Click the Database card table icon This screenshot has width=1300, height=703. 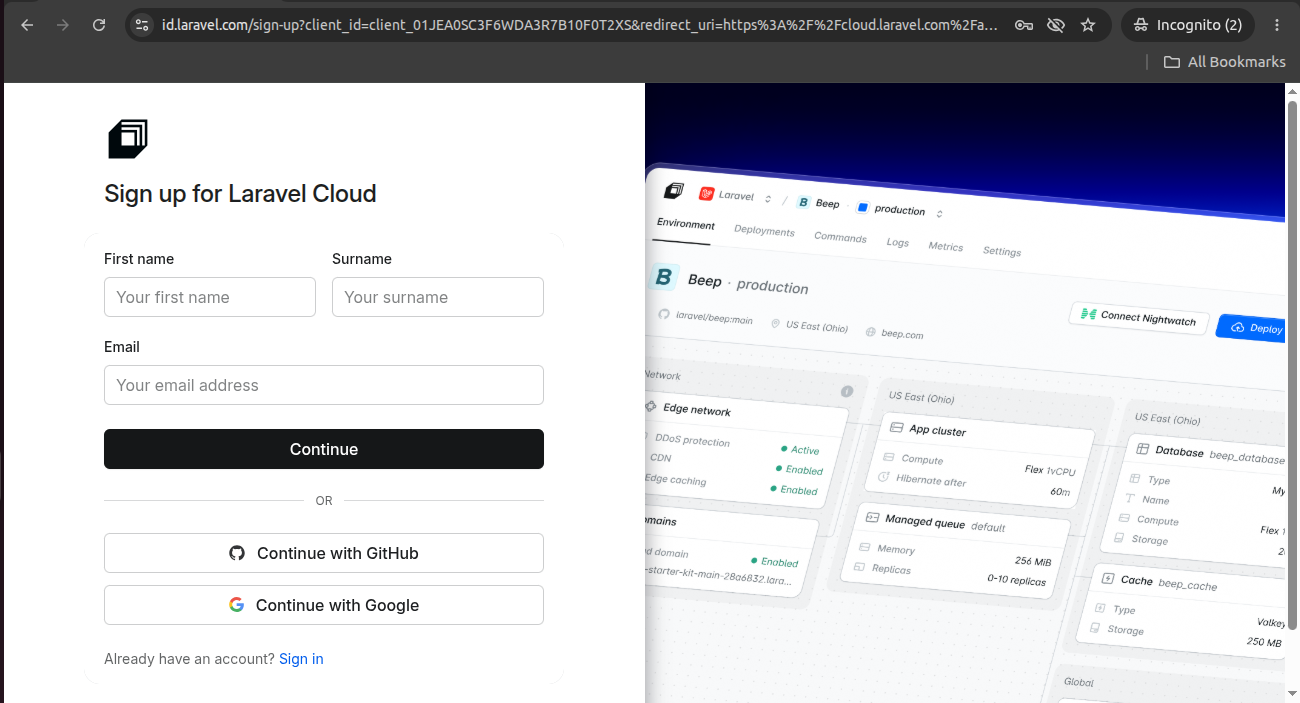coord(1144,449)
